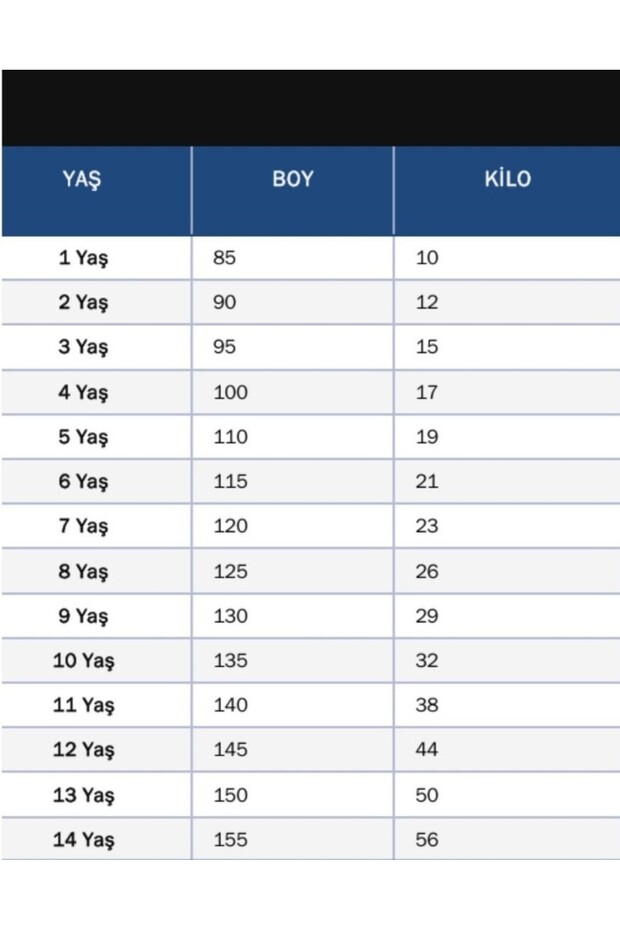Screen dimensions: 620x930
Task: Click height value 125 in the 8 Yaş row
Action: click(230, 571)
